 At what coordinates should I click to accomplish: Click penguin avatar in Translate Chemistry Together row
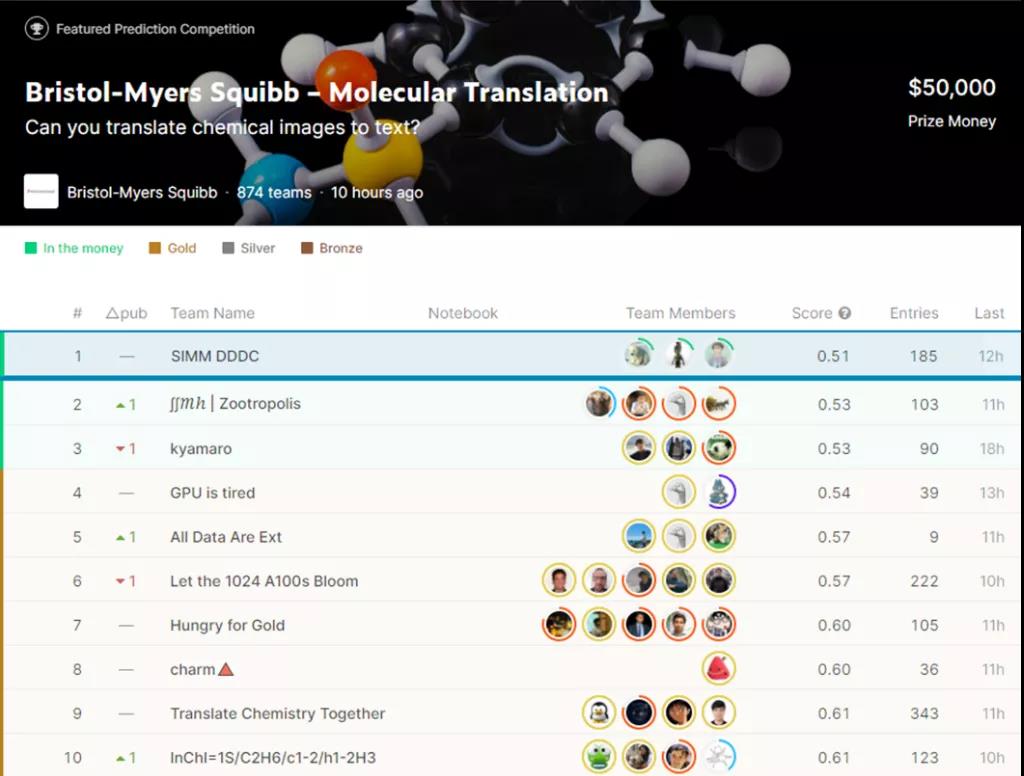[x=599, y=713]
